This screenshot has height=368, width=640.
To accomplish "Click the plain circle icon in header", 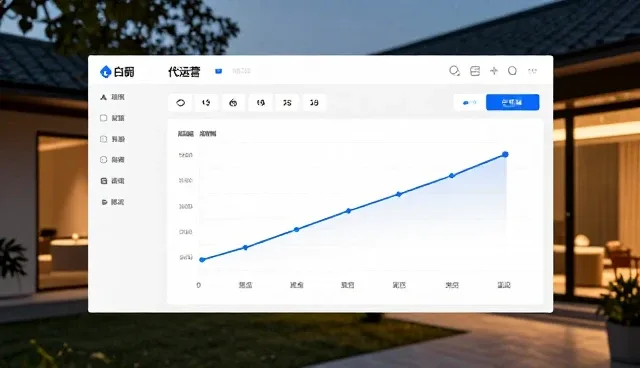I will pos(512,71).
